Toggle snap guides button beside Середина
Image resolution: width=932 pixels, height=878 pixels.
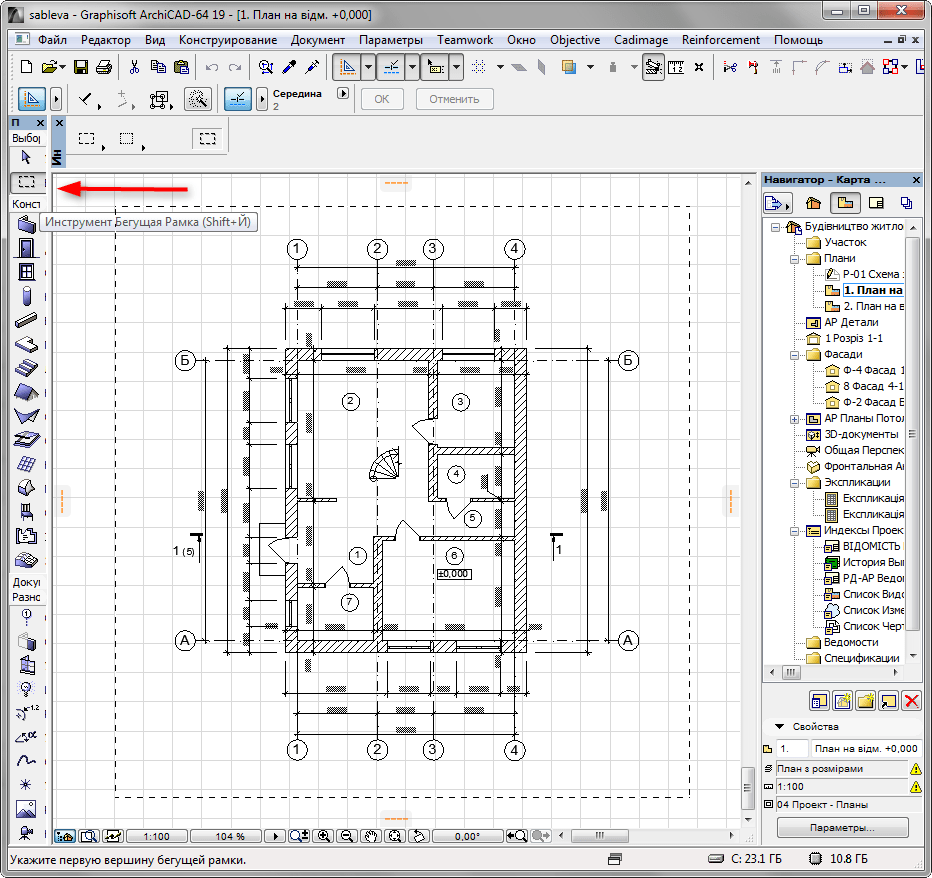pyautogui.click(x=238, y=99)
